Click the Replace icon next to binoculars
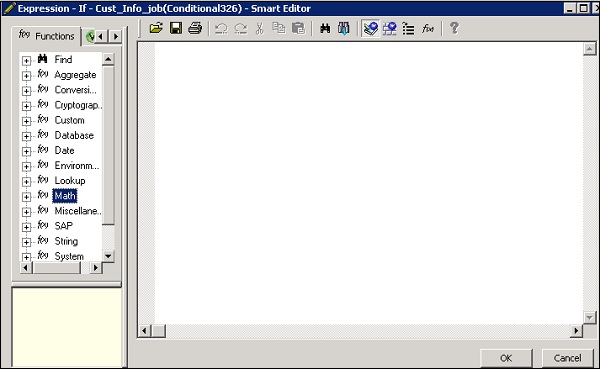Image resolution: width=600 pixels, height=369 pixels. [x=344, y=28]
